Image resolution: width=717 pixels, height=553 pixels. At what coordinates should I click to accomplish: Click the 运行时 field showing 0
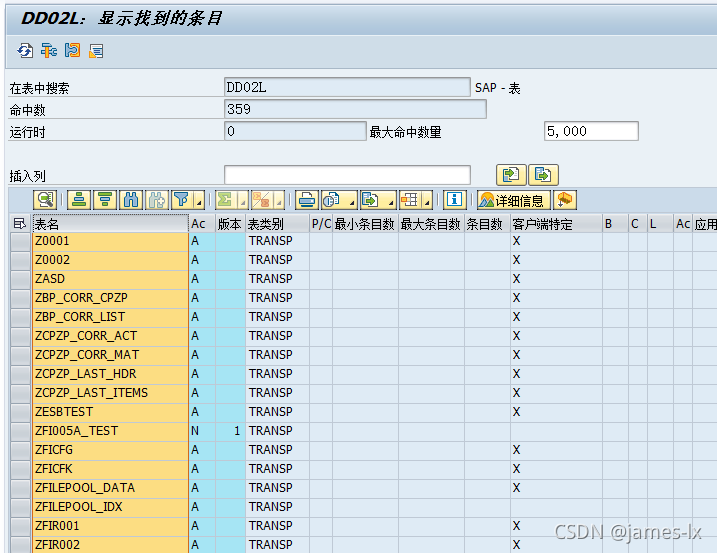coord(295,131)
